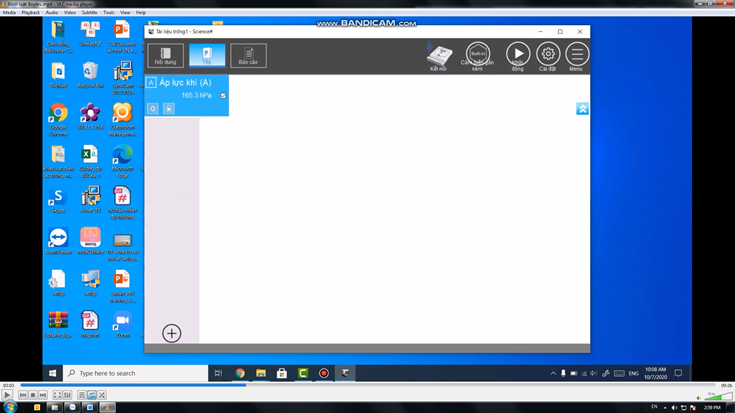Toggle VLC loop mode

tap(92, 395)
